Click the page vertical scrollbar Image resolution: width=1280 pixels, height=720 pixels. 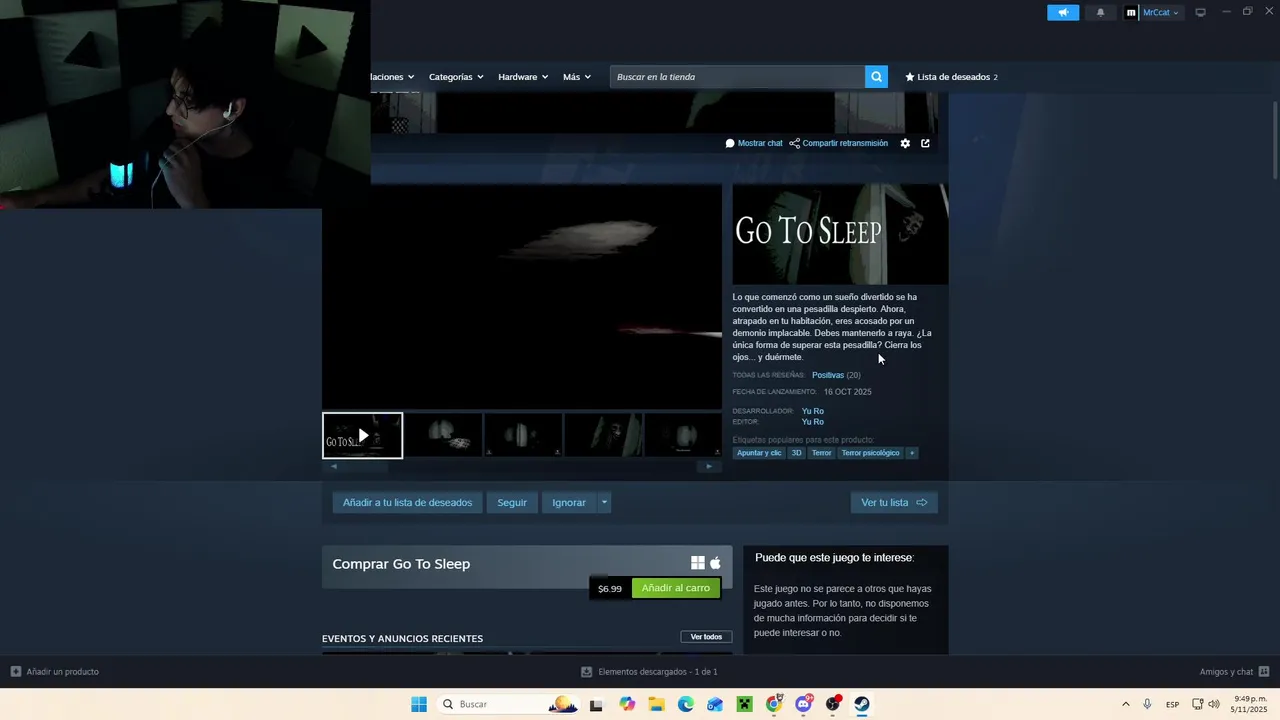pos(1275,140)
